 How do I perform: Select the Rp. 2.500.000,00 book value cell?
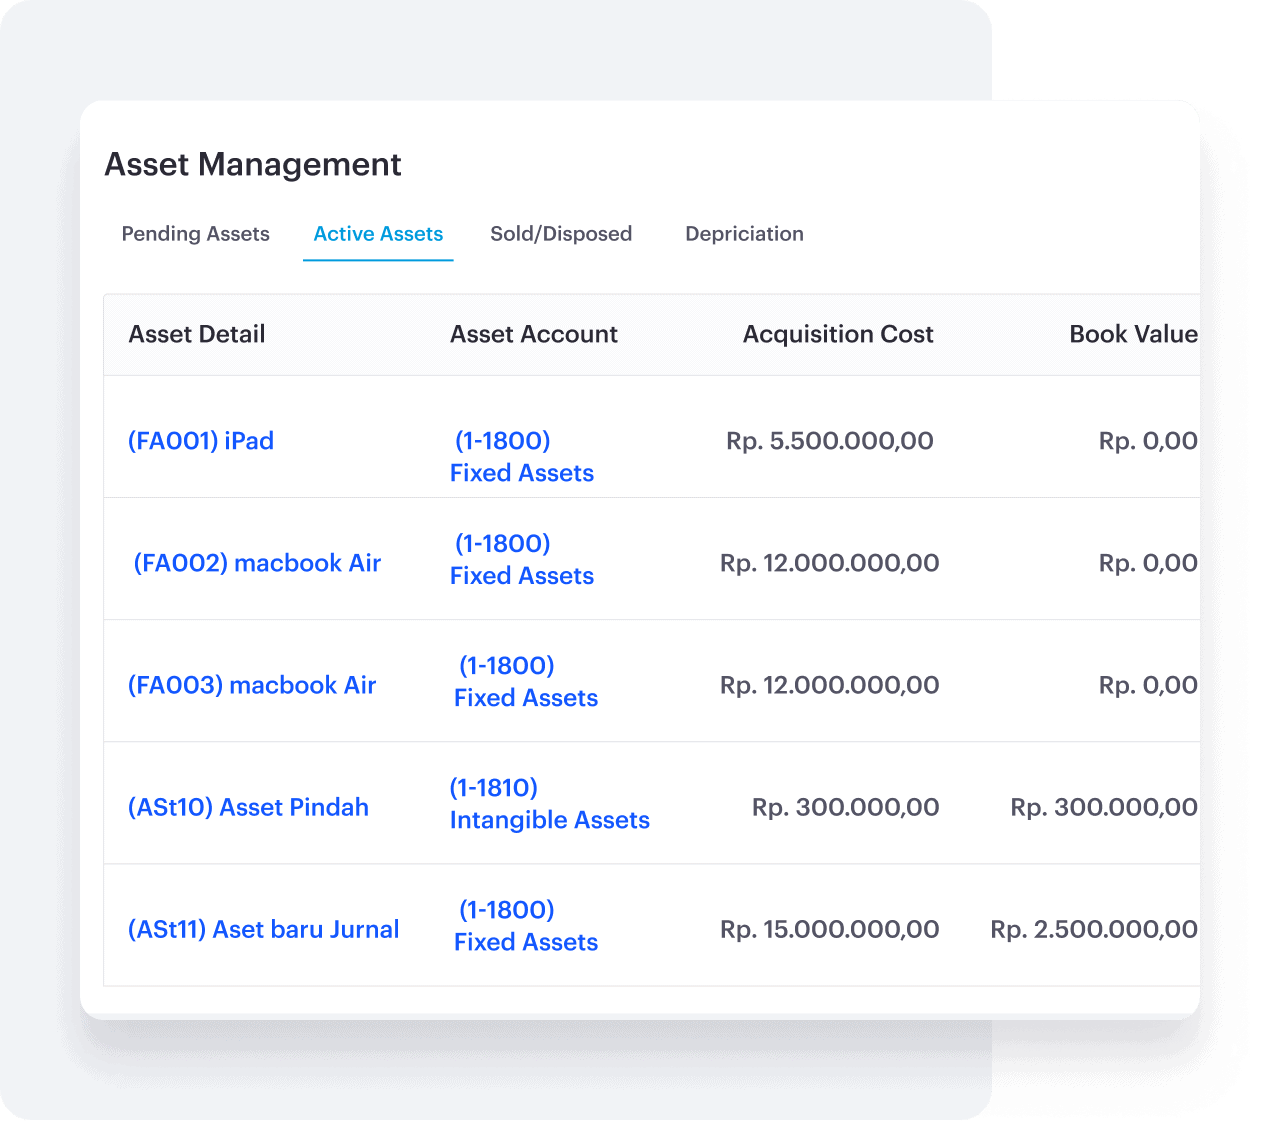click(1093, 929)
